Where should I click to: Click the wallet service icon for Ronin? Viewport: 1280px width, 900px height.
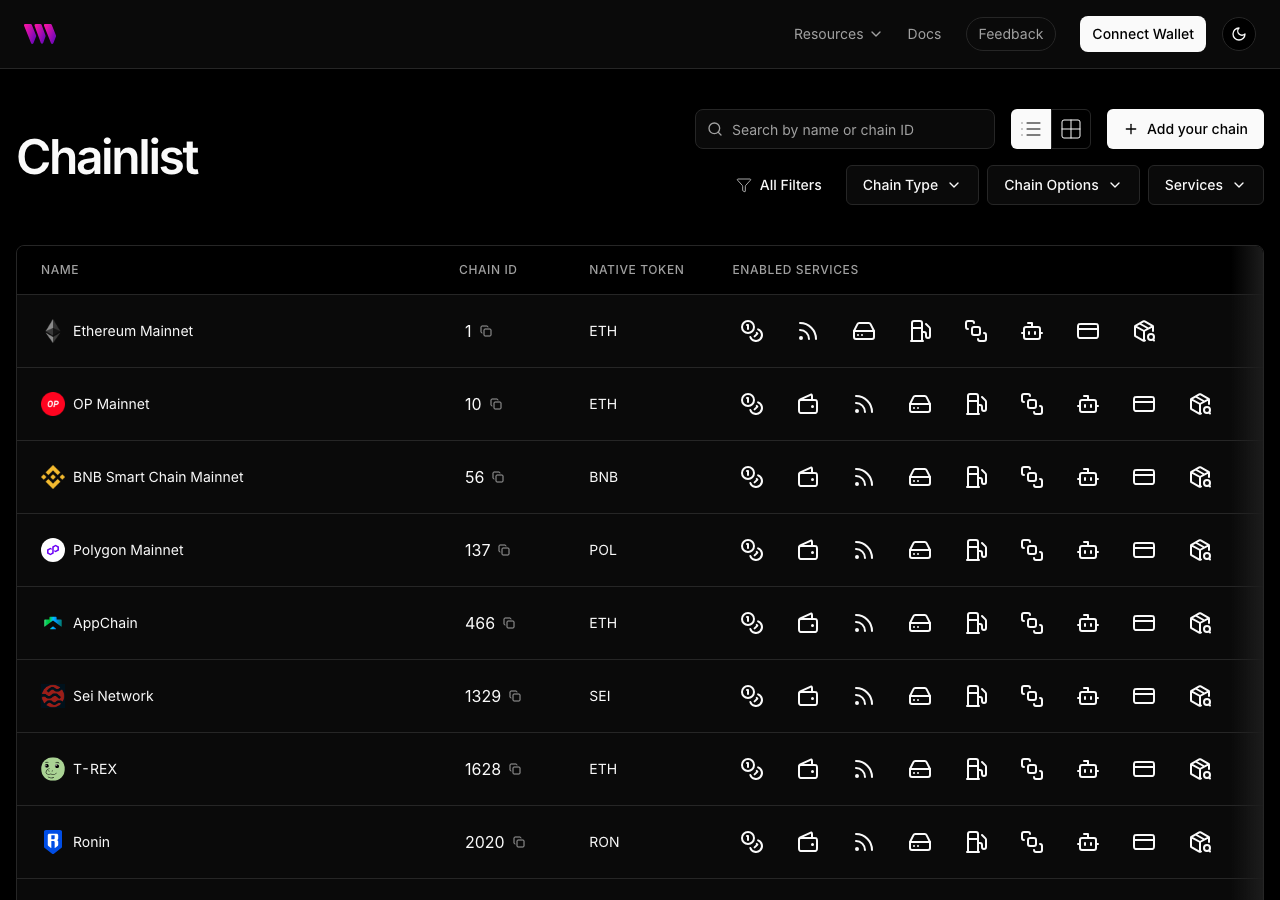pos(808,842)
